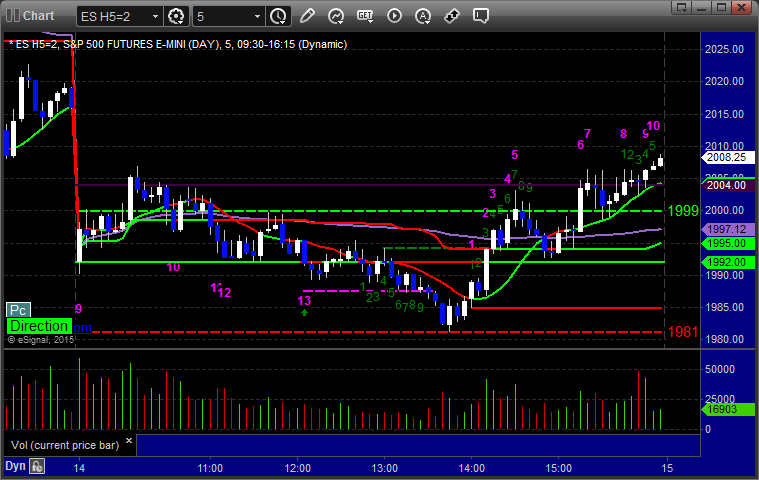Viewport: 759px width, 480px height.
Task: Click the chart title text ES H5=2 S&P 500 FUTURES
Action: 178,45
